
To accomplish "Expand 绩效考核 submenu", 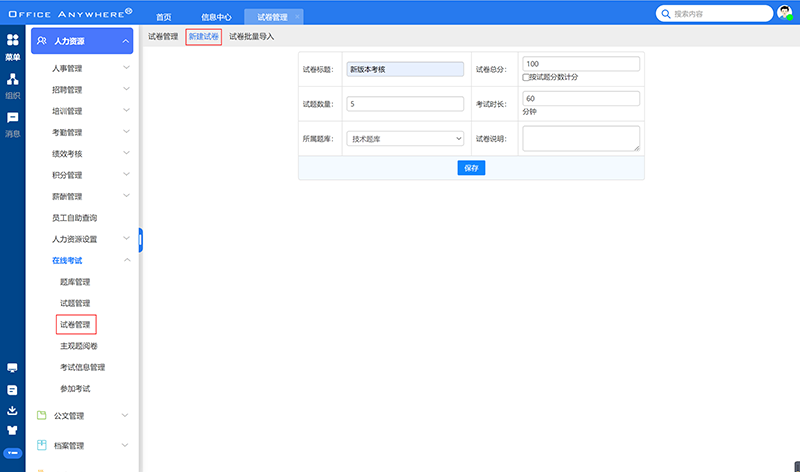I will (x=126, y=153).
